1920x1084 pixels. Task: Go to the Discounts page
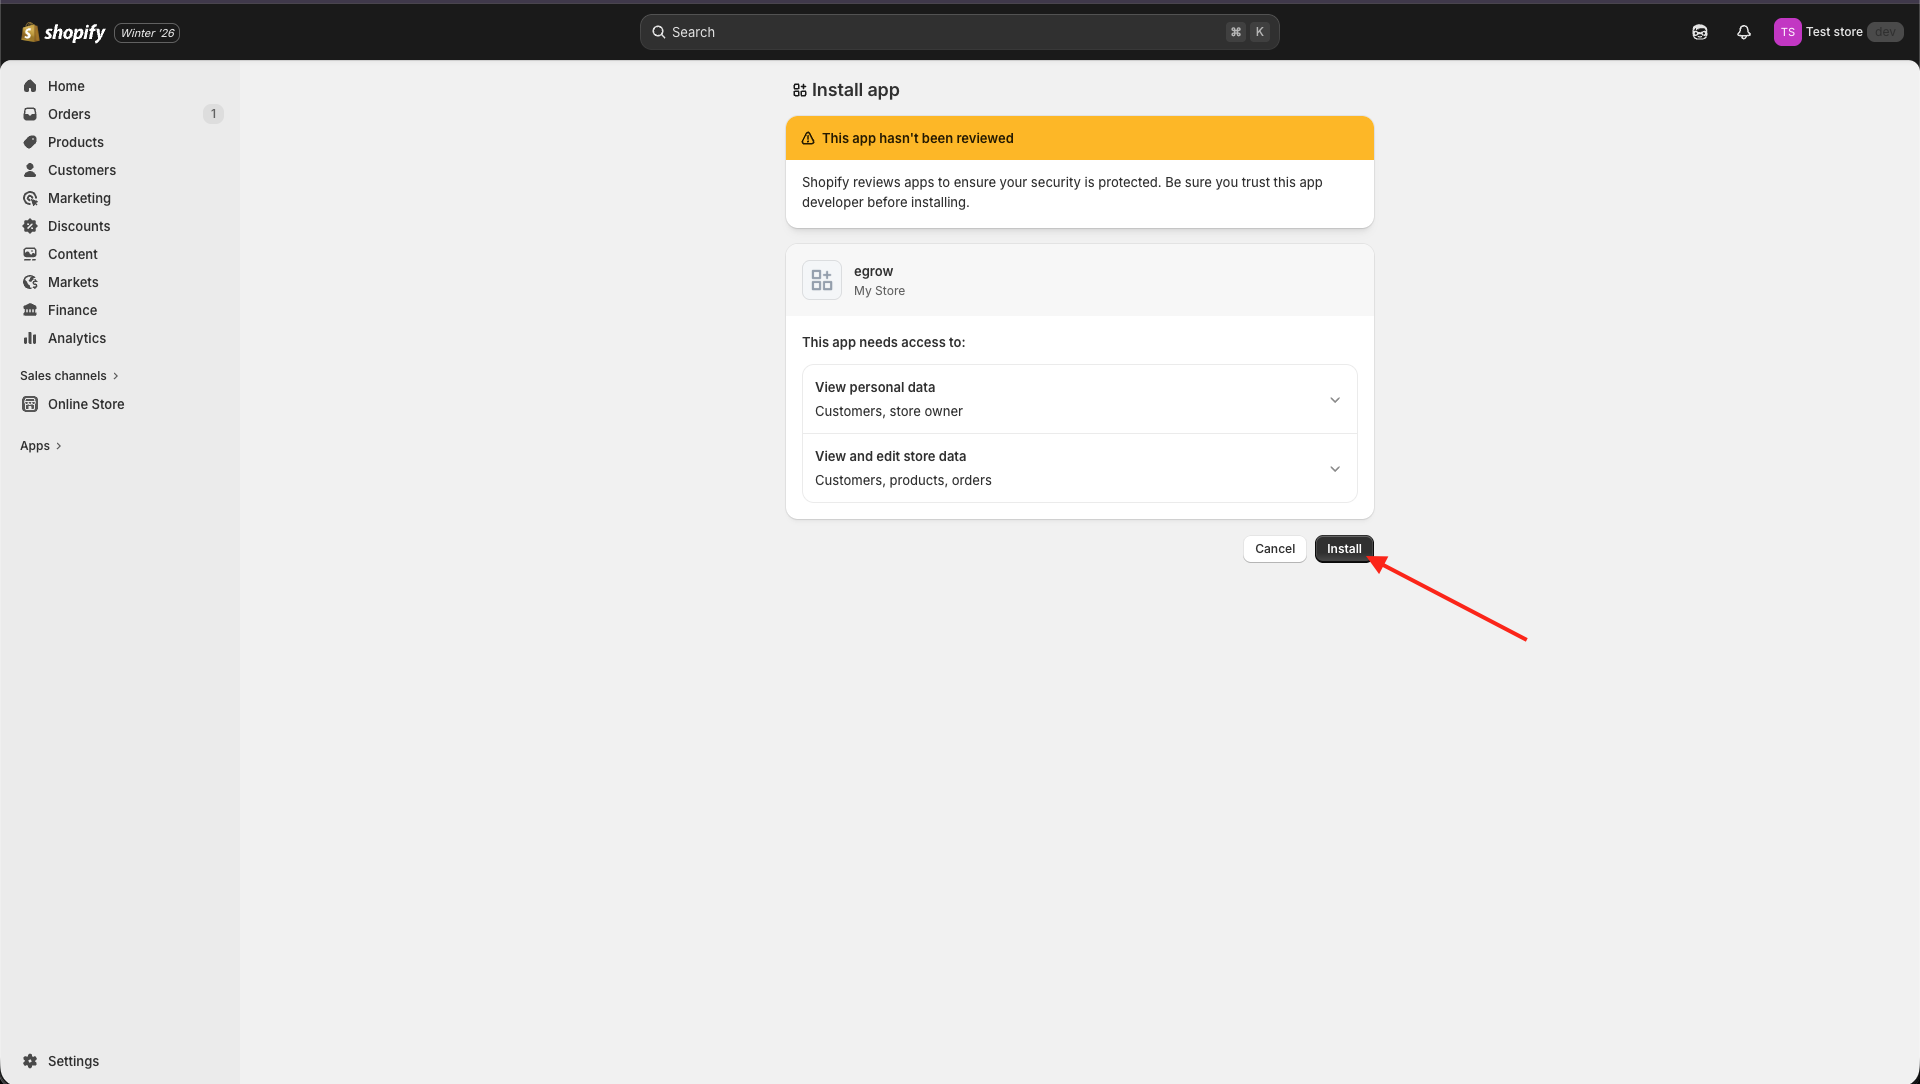[x=79, y=226]
